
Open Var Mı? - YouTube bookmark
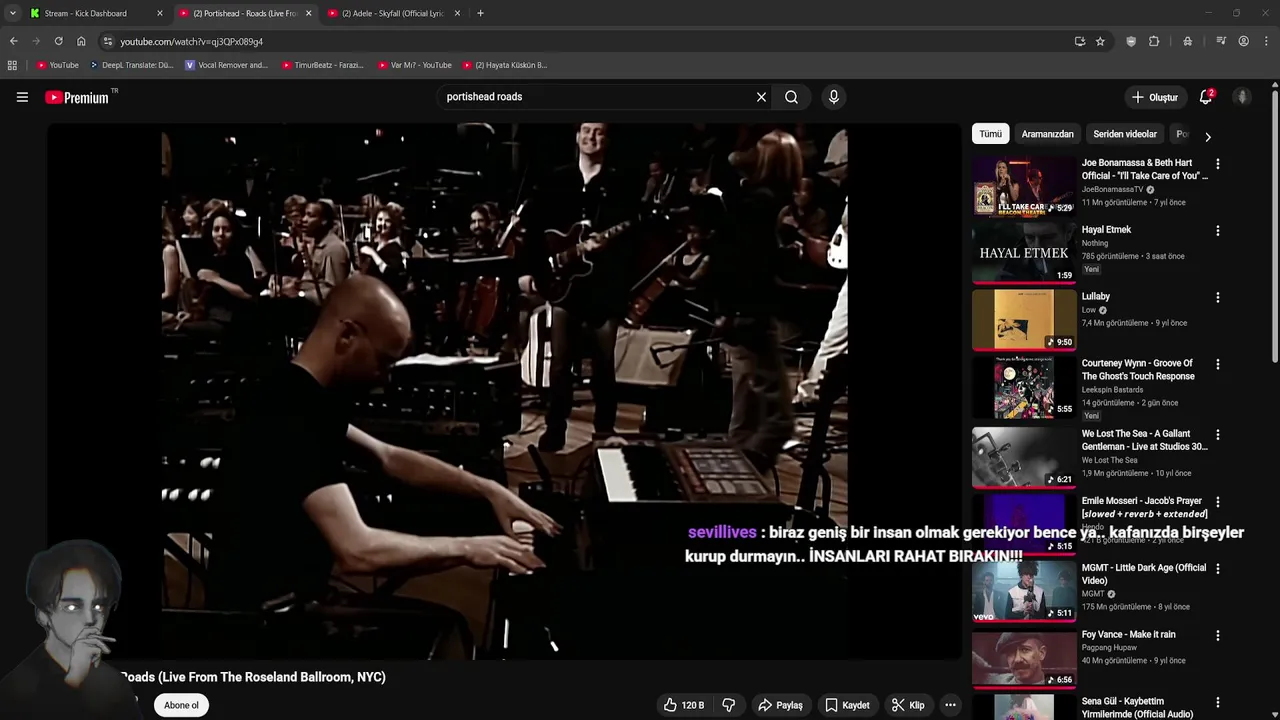(415, 65)
